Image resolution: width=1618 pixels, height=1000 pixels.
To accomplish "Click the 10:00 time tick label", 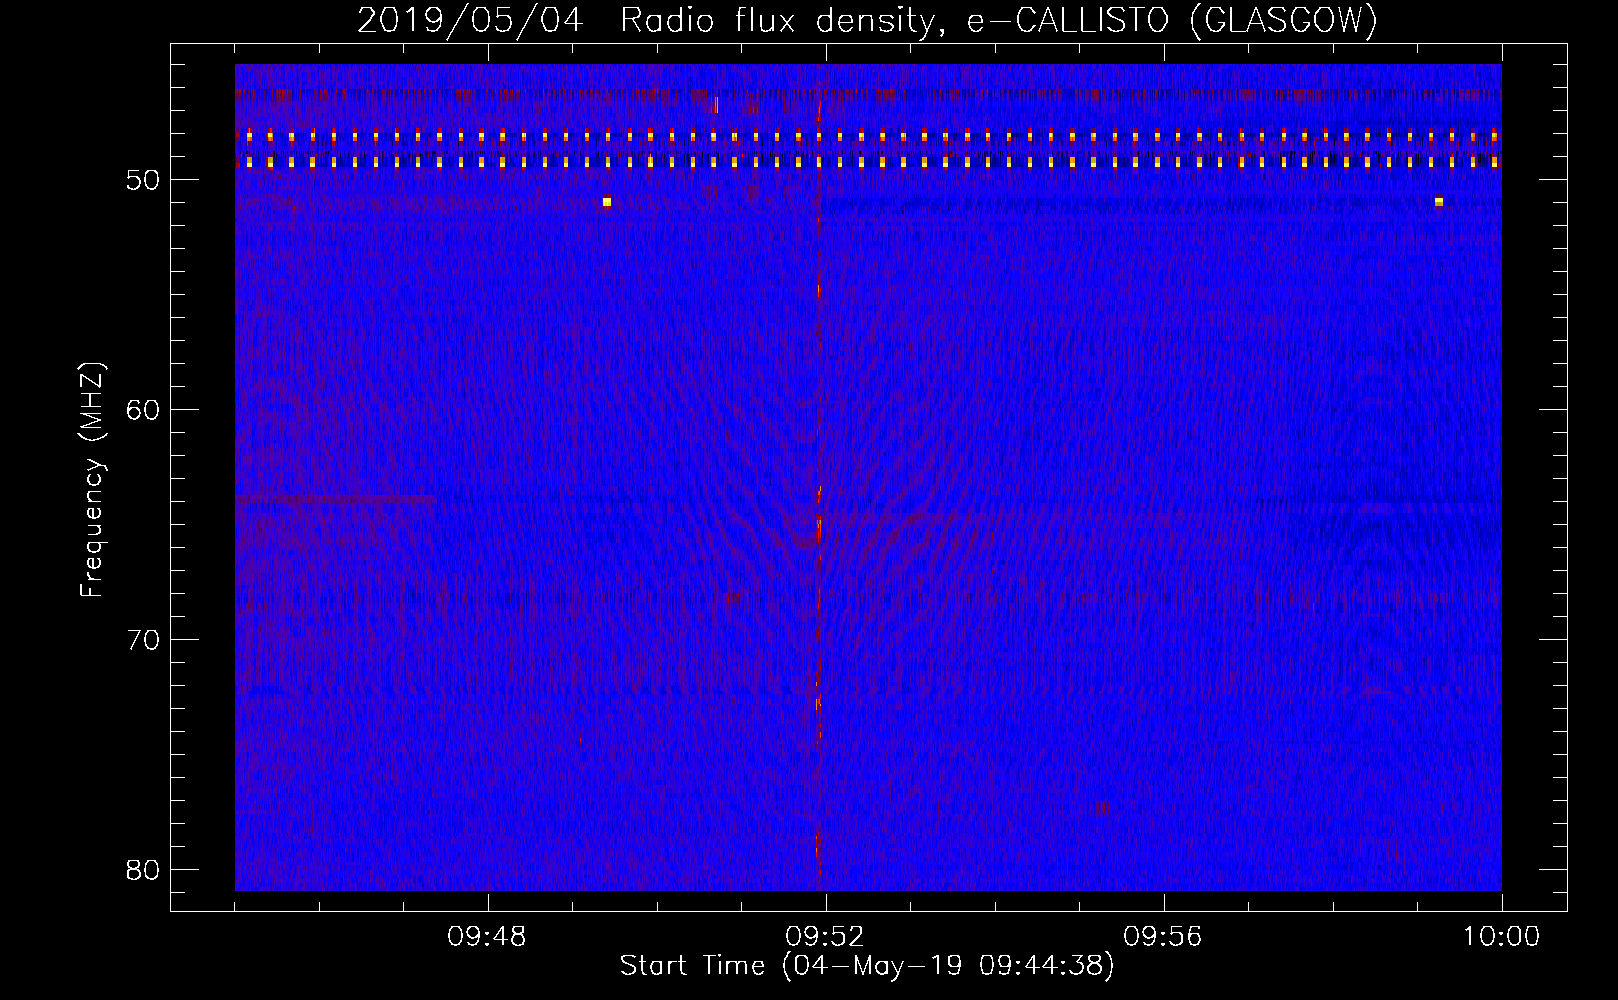I will tap(1501, 937).
